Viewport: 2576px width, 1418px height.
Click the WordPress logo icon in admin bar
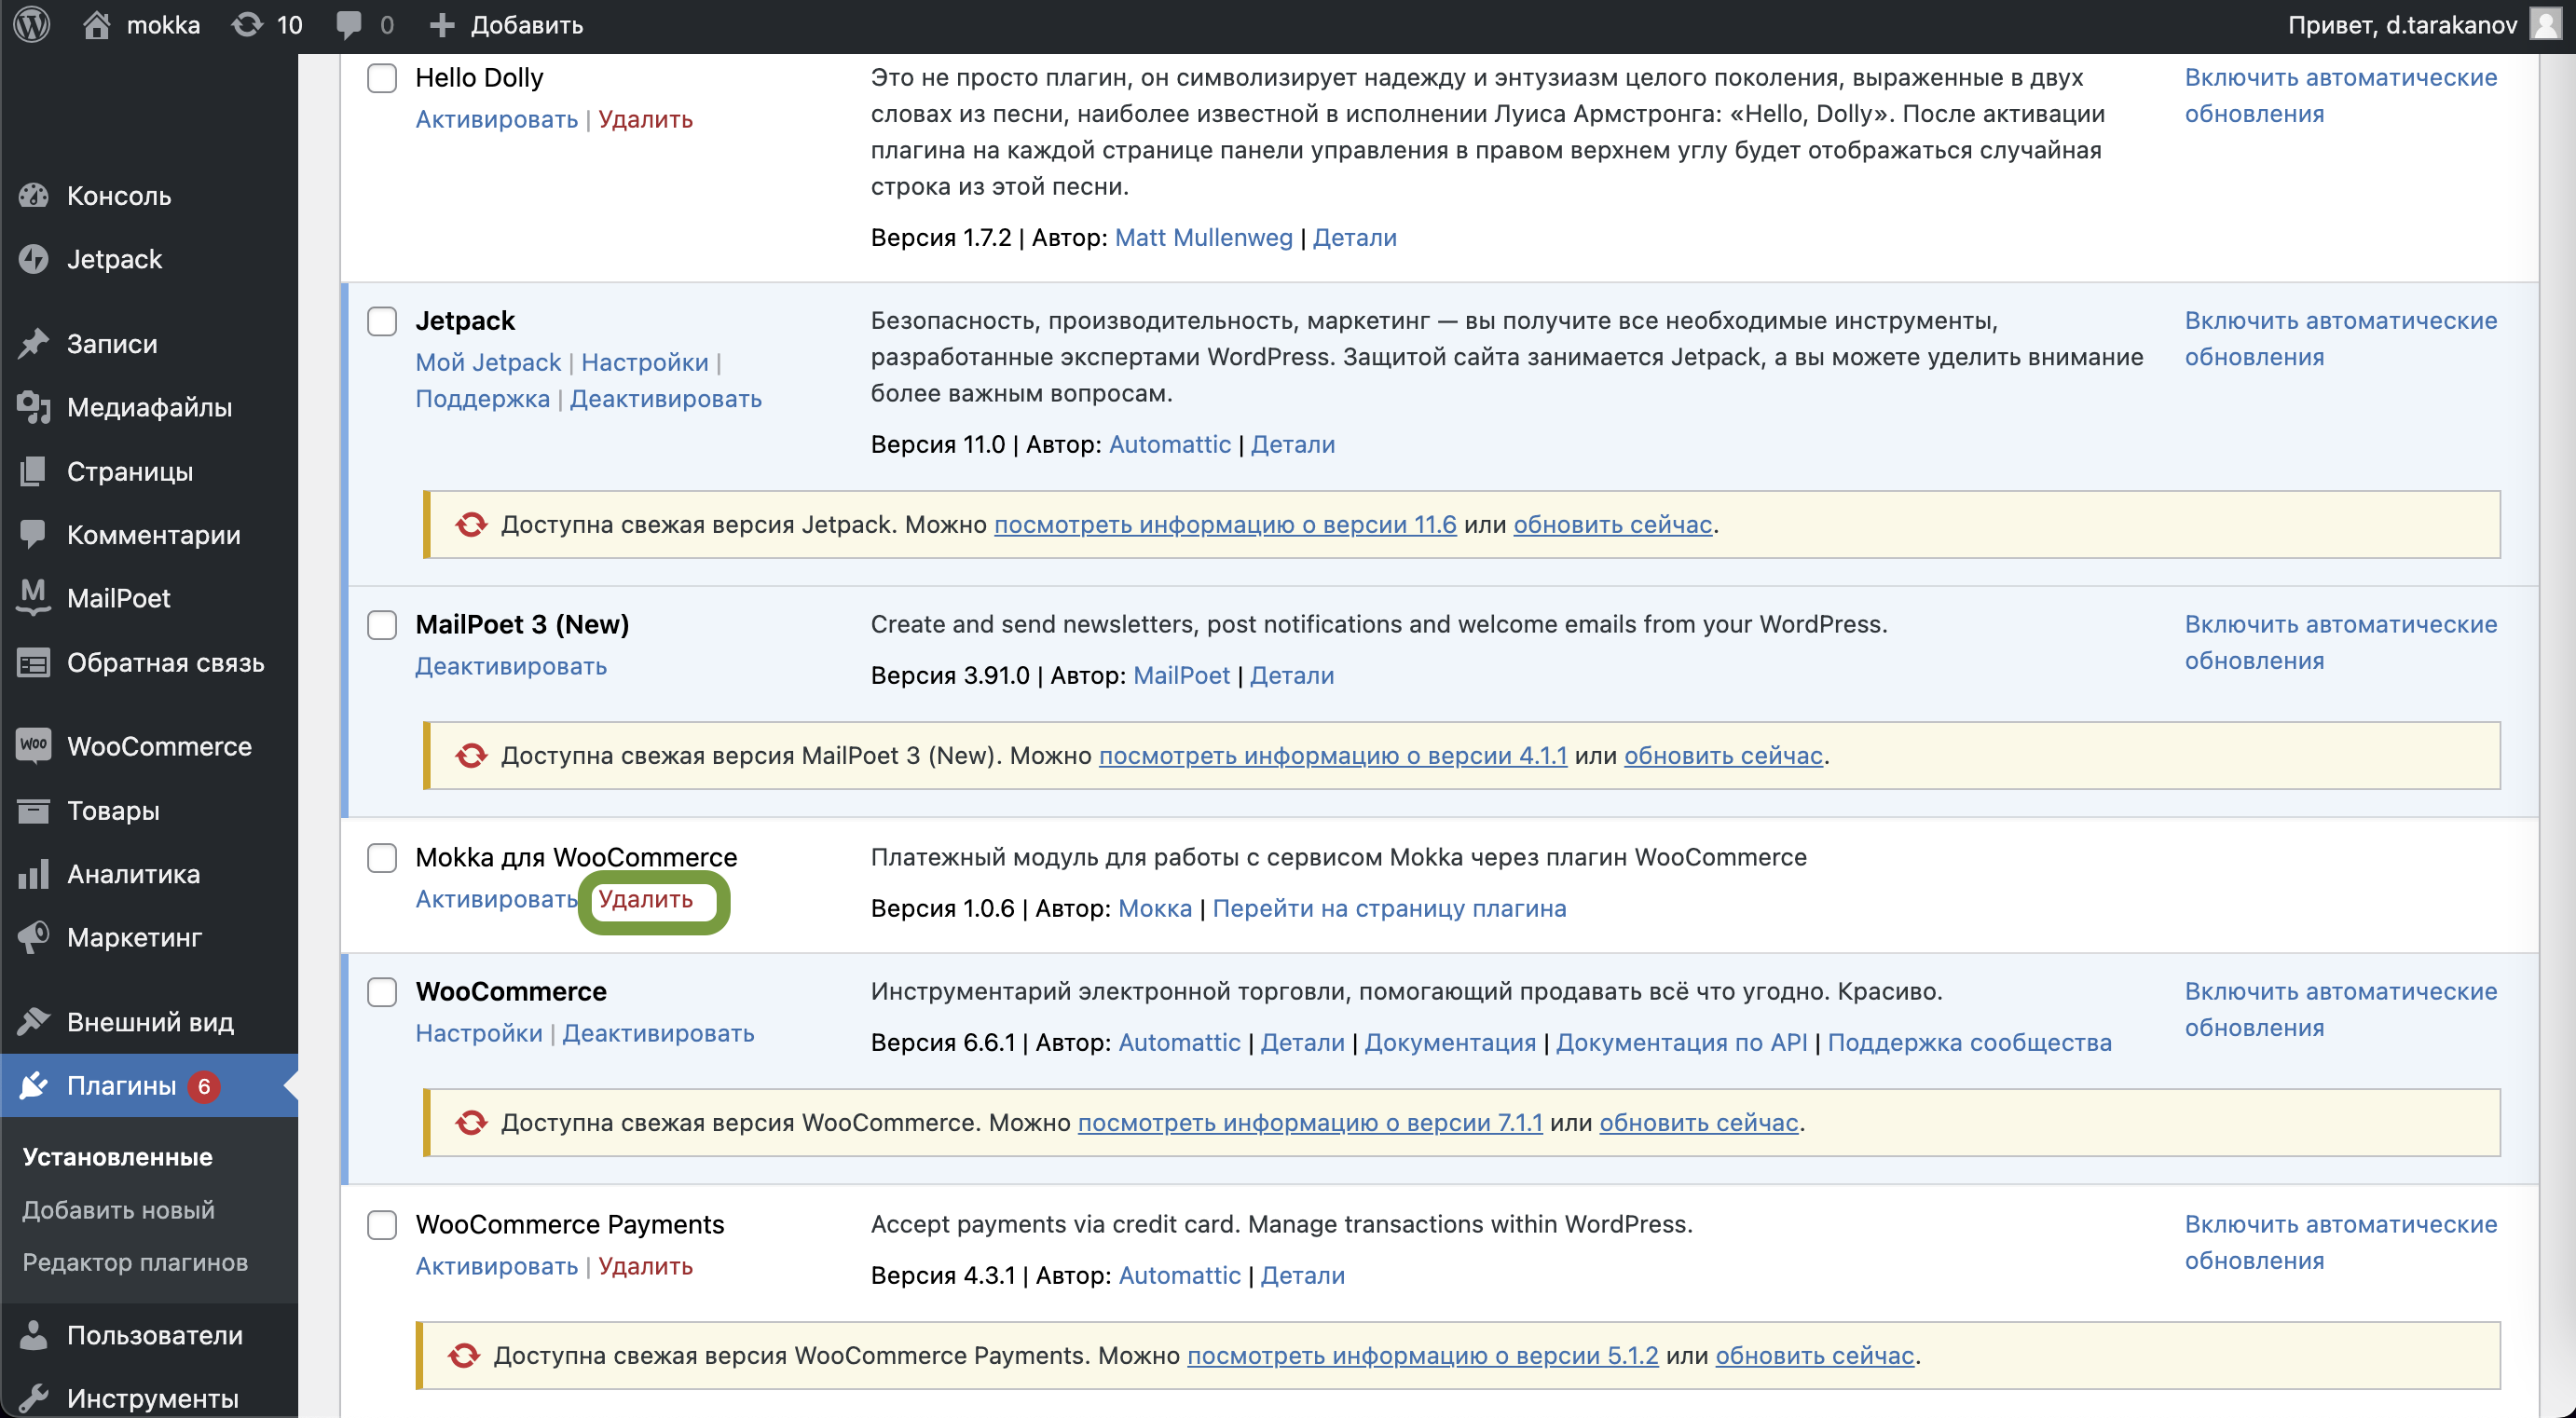pos(32,25)
